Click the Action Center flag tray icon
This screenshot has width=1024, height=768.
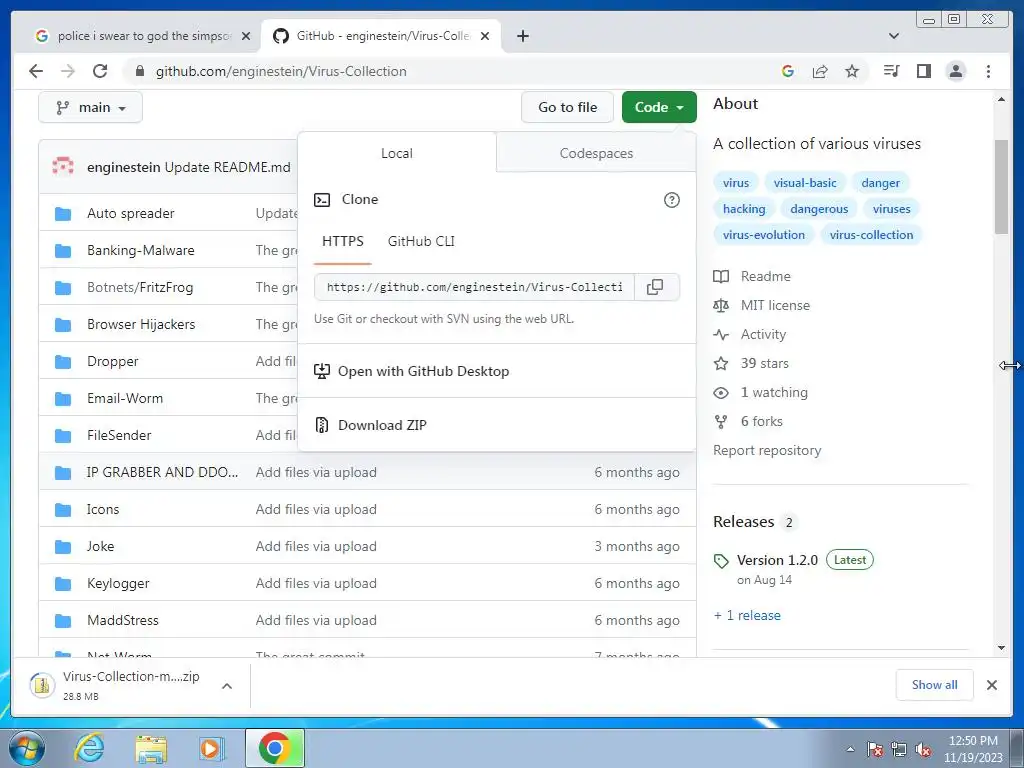[x=874, y=749]
